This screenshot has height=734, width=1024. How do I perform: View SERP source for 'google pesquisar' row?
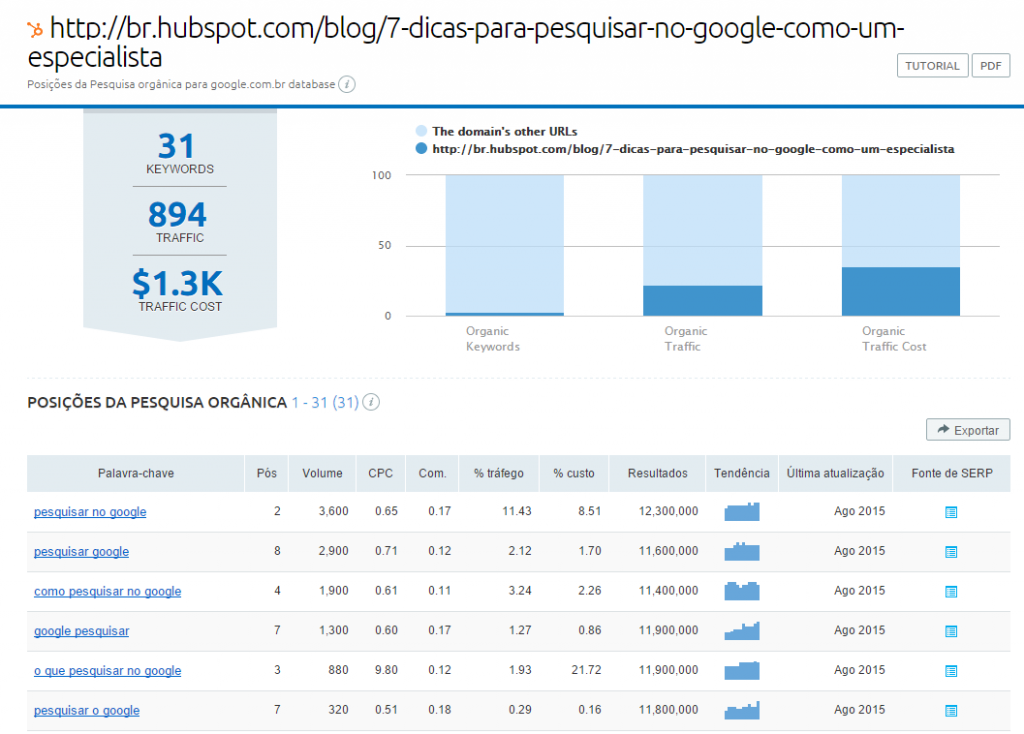click(951, 631)
